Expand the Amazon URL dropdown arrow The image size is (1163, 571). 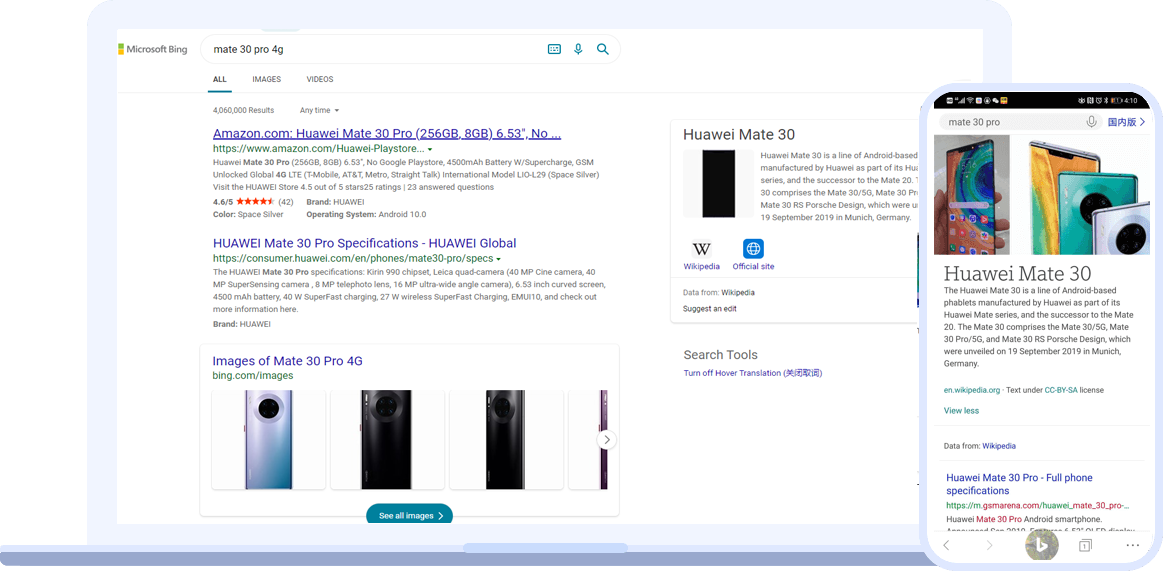point(430,149)
